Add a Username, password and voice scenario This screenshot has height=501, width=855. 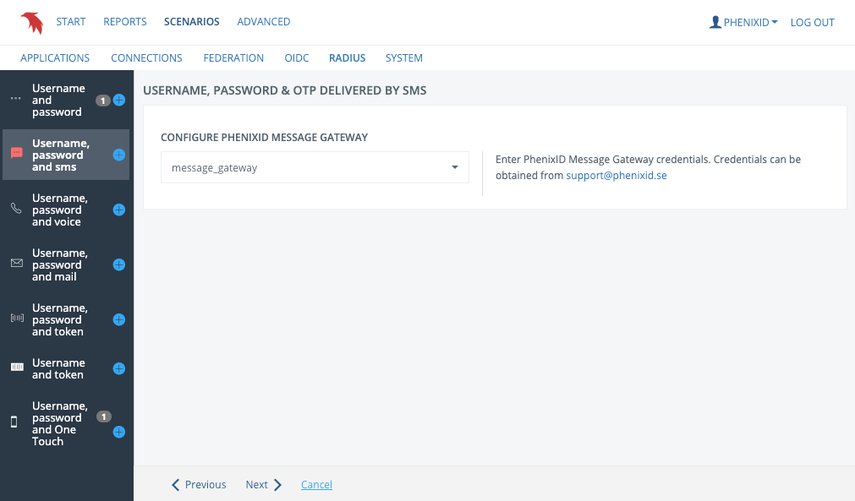[119, 210]
